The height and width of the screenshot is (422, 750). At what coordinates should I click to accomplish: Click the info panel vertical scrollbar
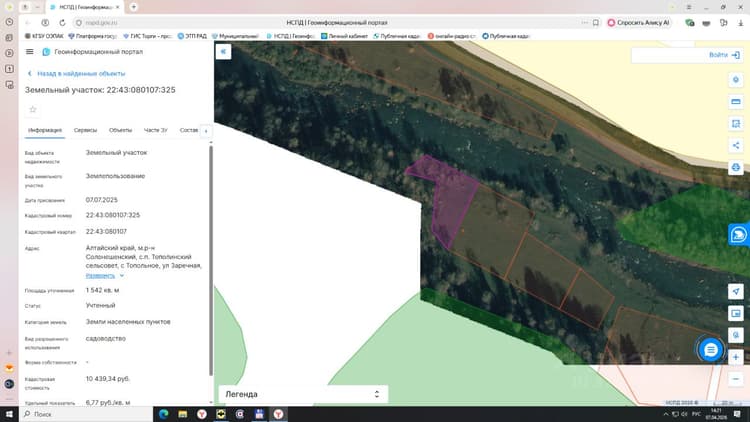point(211,261)
